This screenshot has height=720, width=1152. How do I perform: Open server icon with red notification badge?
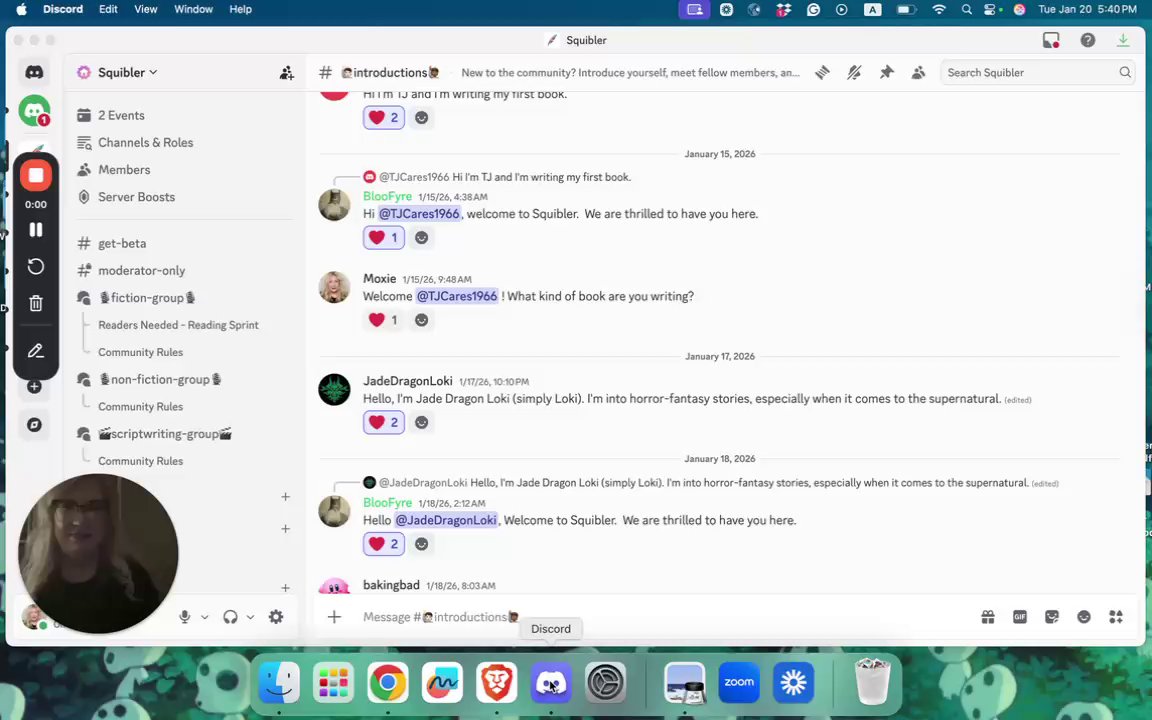click(x=35, y=111)
